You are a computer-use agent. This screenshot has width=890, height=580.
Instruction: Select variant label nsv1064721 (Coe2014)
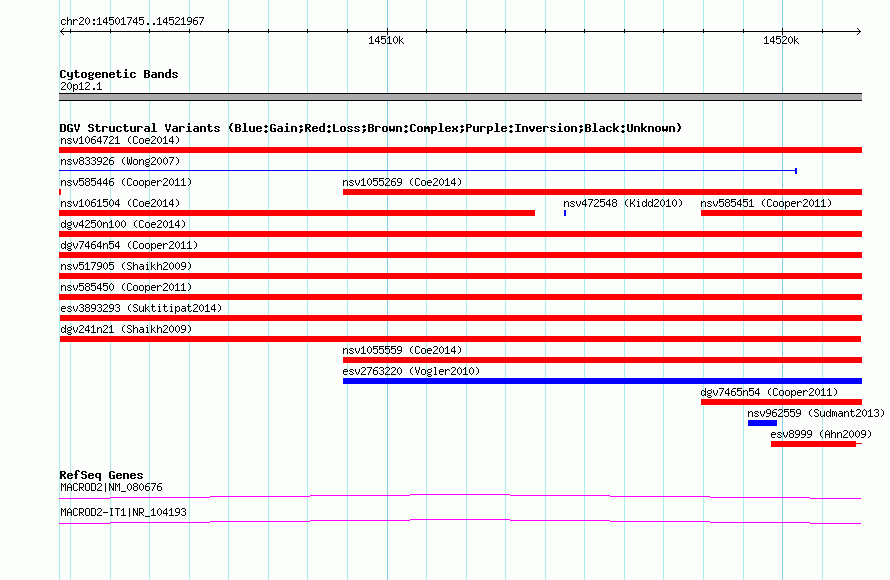pos(120,140)
